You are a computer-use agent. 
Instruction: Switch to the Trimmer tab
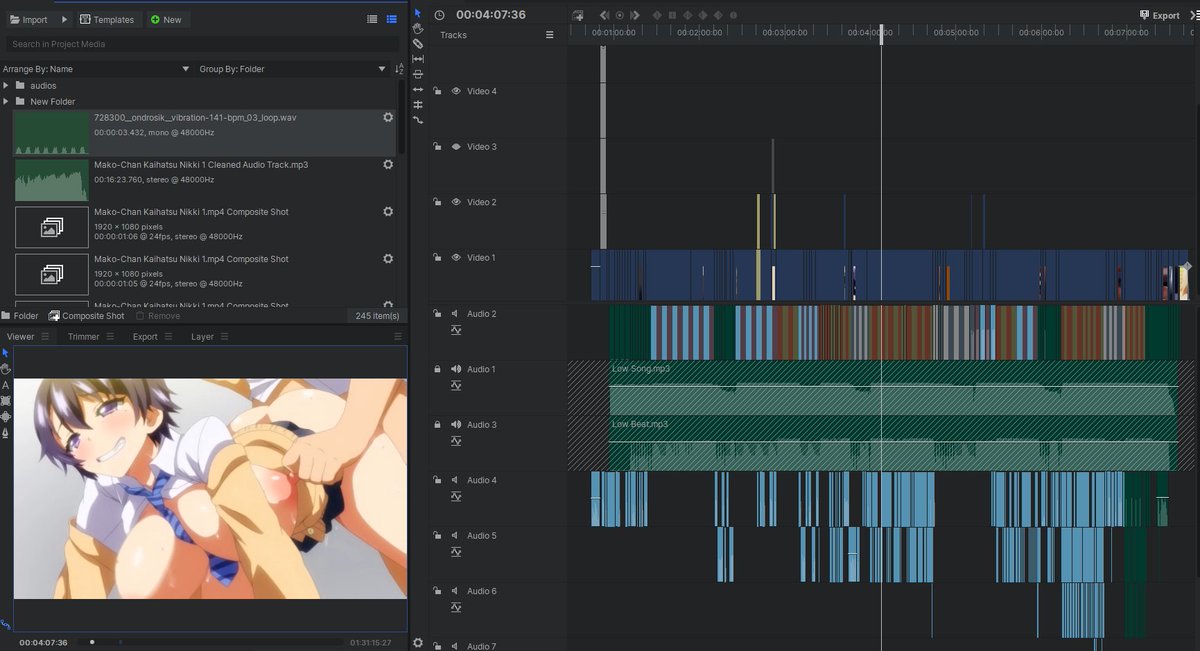click(x=84, y=337)
